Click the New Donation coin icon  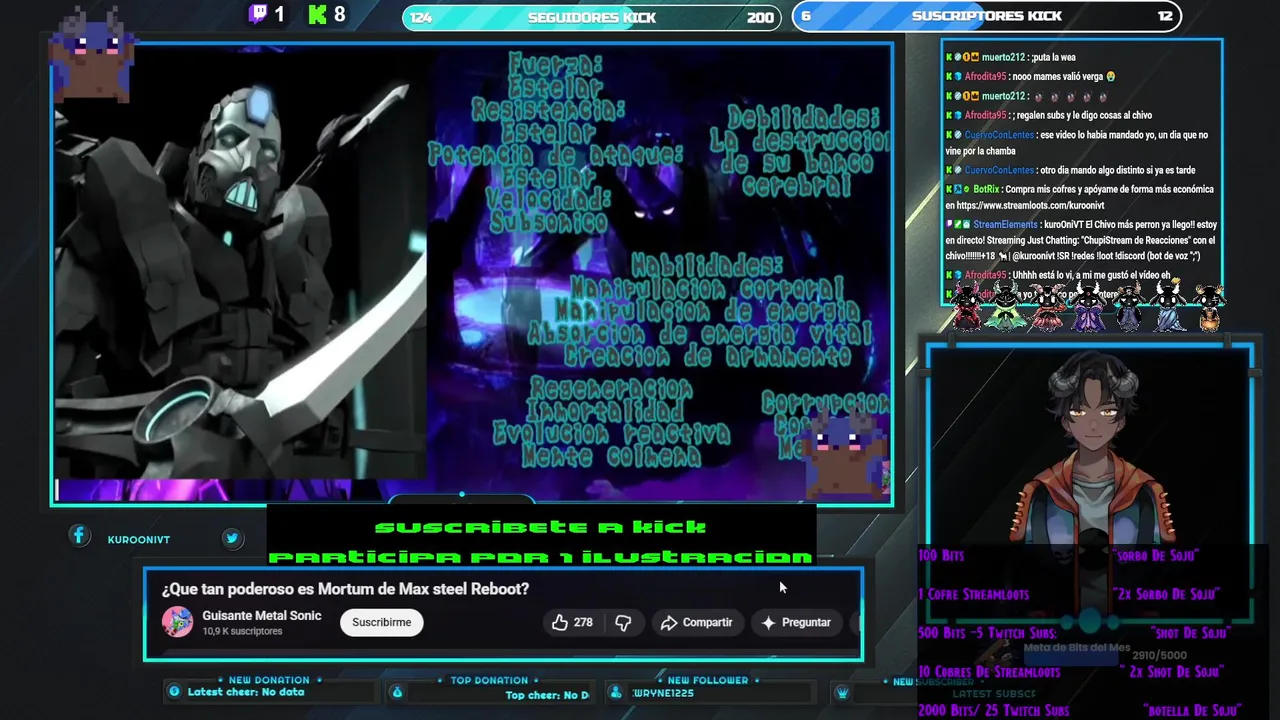coord(174,692)
